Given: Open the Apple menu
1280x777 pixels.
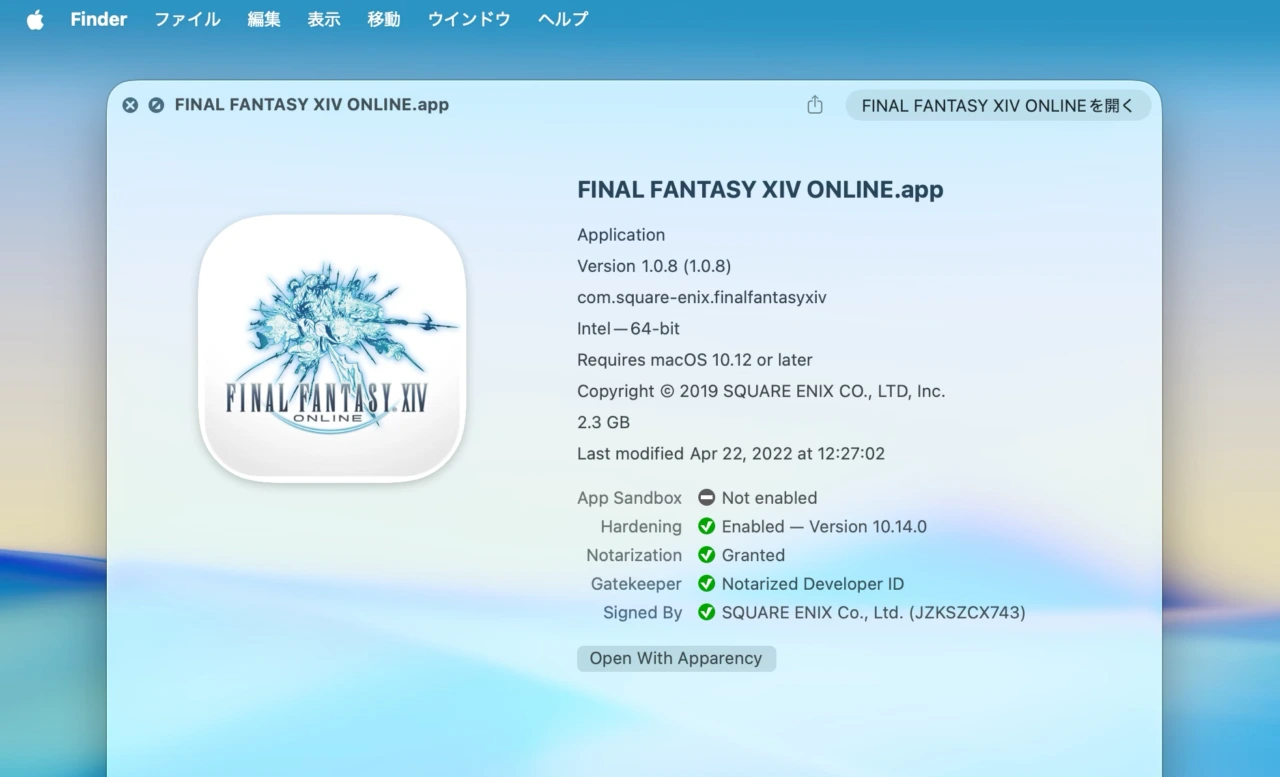Looking at the screenshot, I should click(x=35, y=18).
